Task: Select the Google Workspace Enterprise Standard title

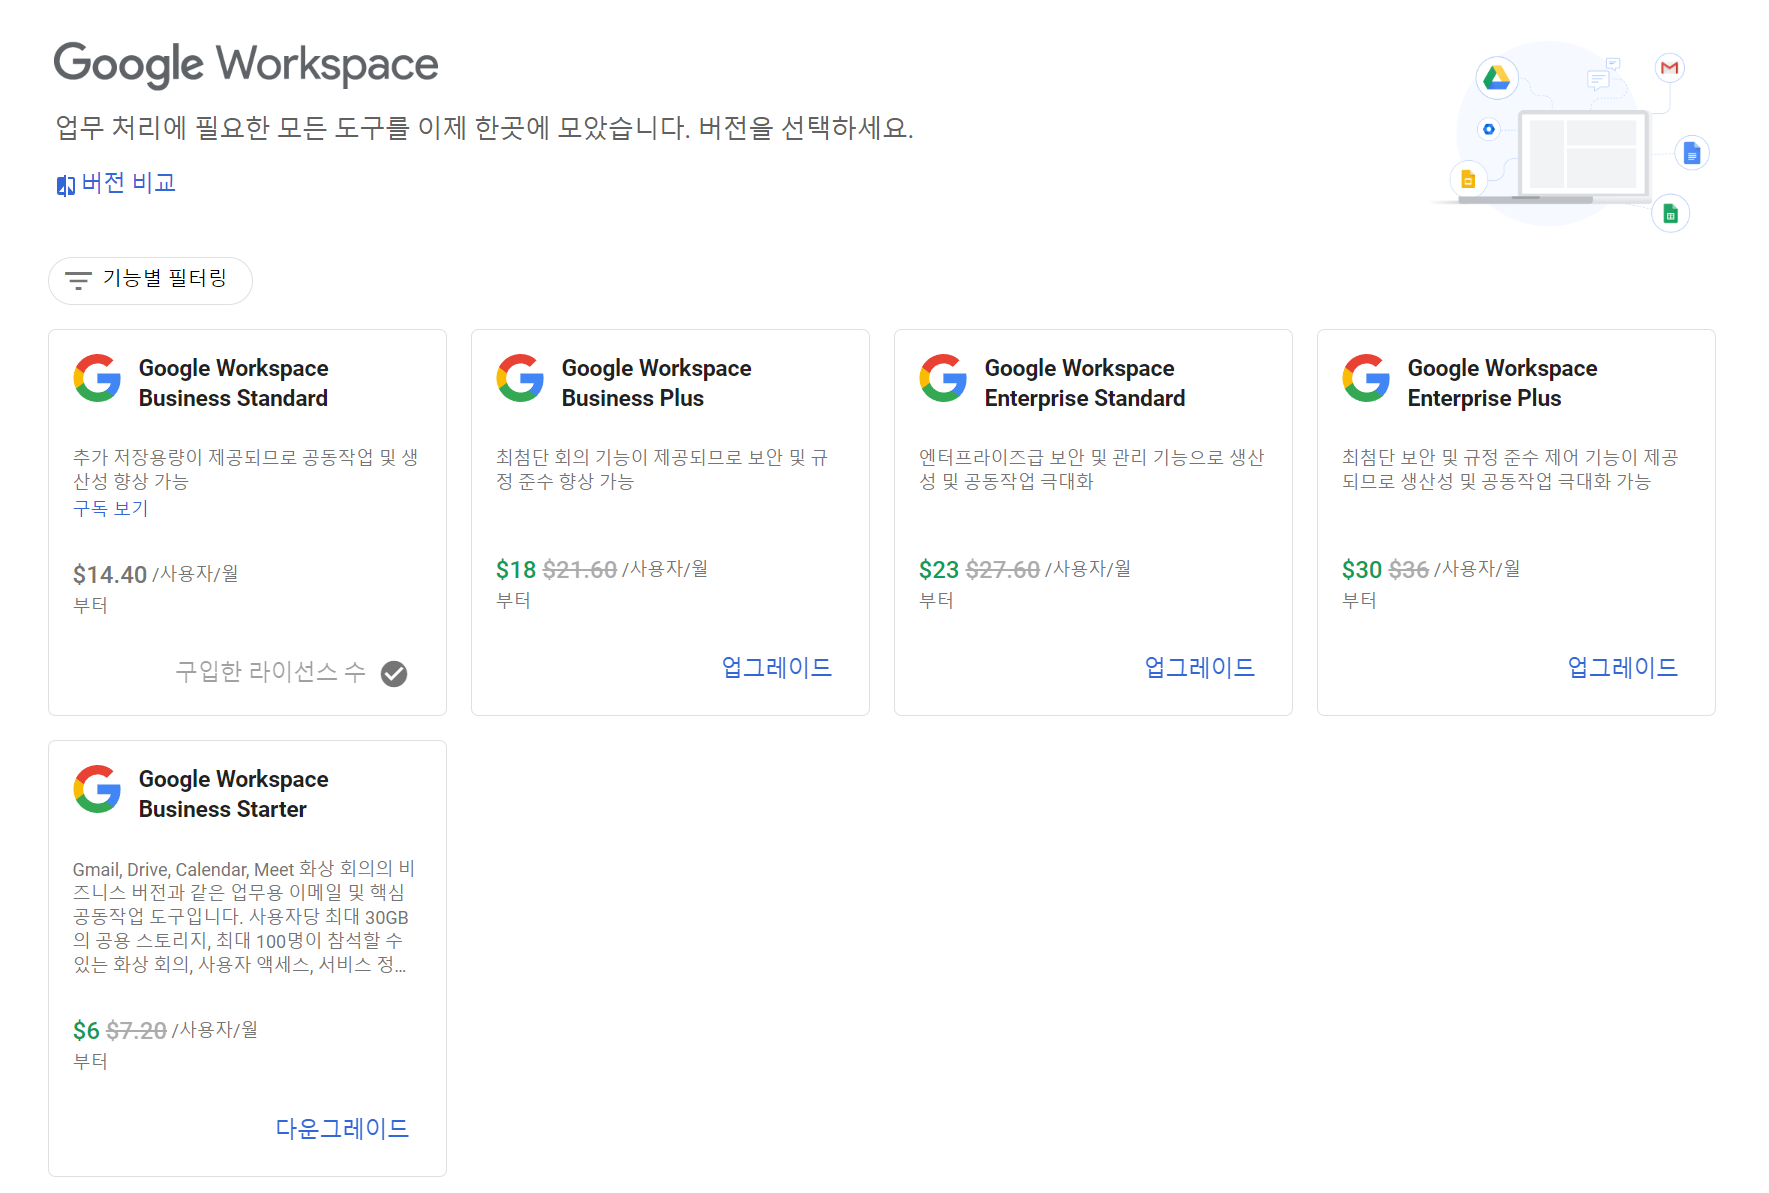Action: (x=1085, y=383)
